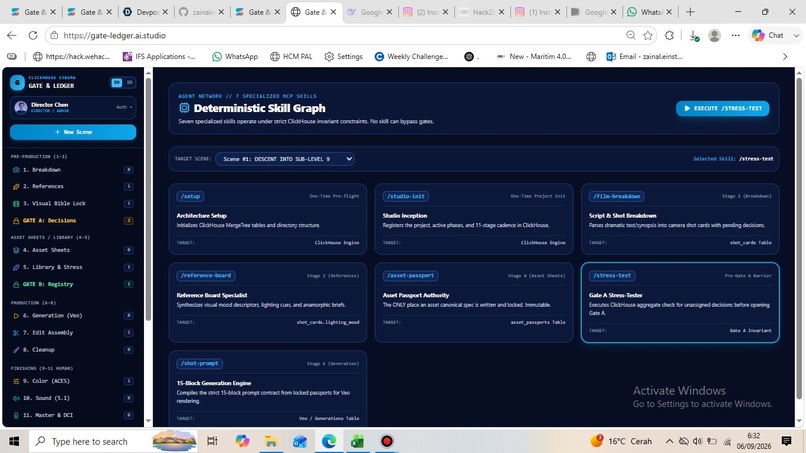The height and width of the screenshot is (453, 806).
Task: Open File Explorer from the taskbar
Action: [271, 441]
